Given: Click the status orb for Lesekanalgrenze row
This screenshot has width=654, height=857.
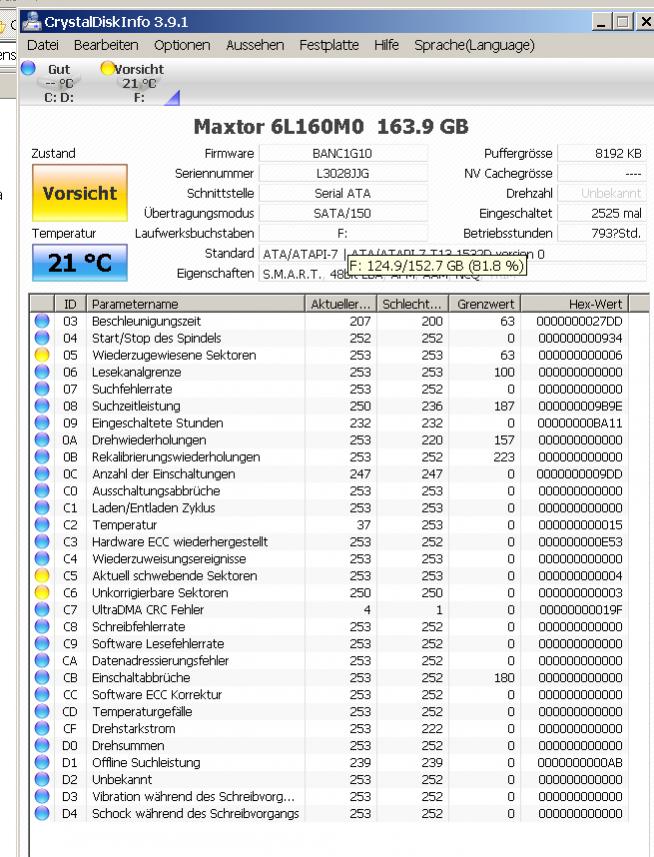Looking at the screenshot, I should 42,372.
